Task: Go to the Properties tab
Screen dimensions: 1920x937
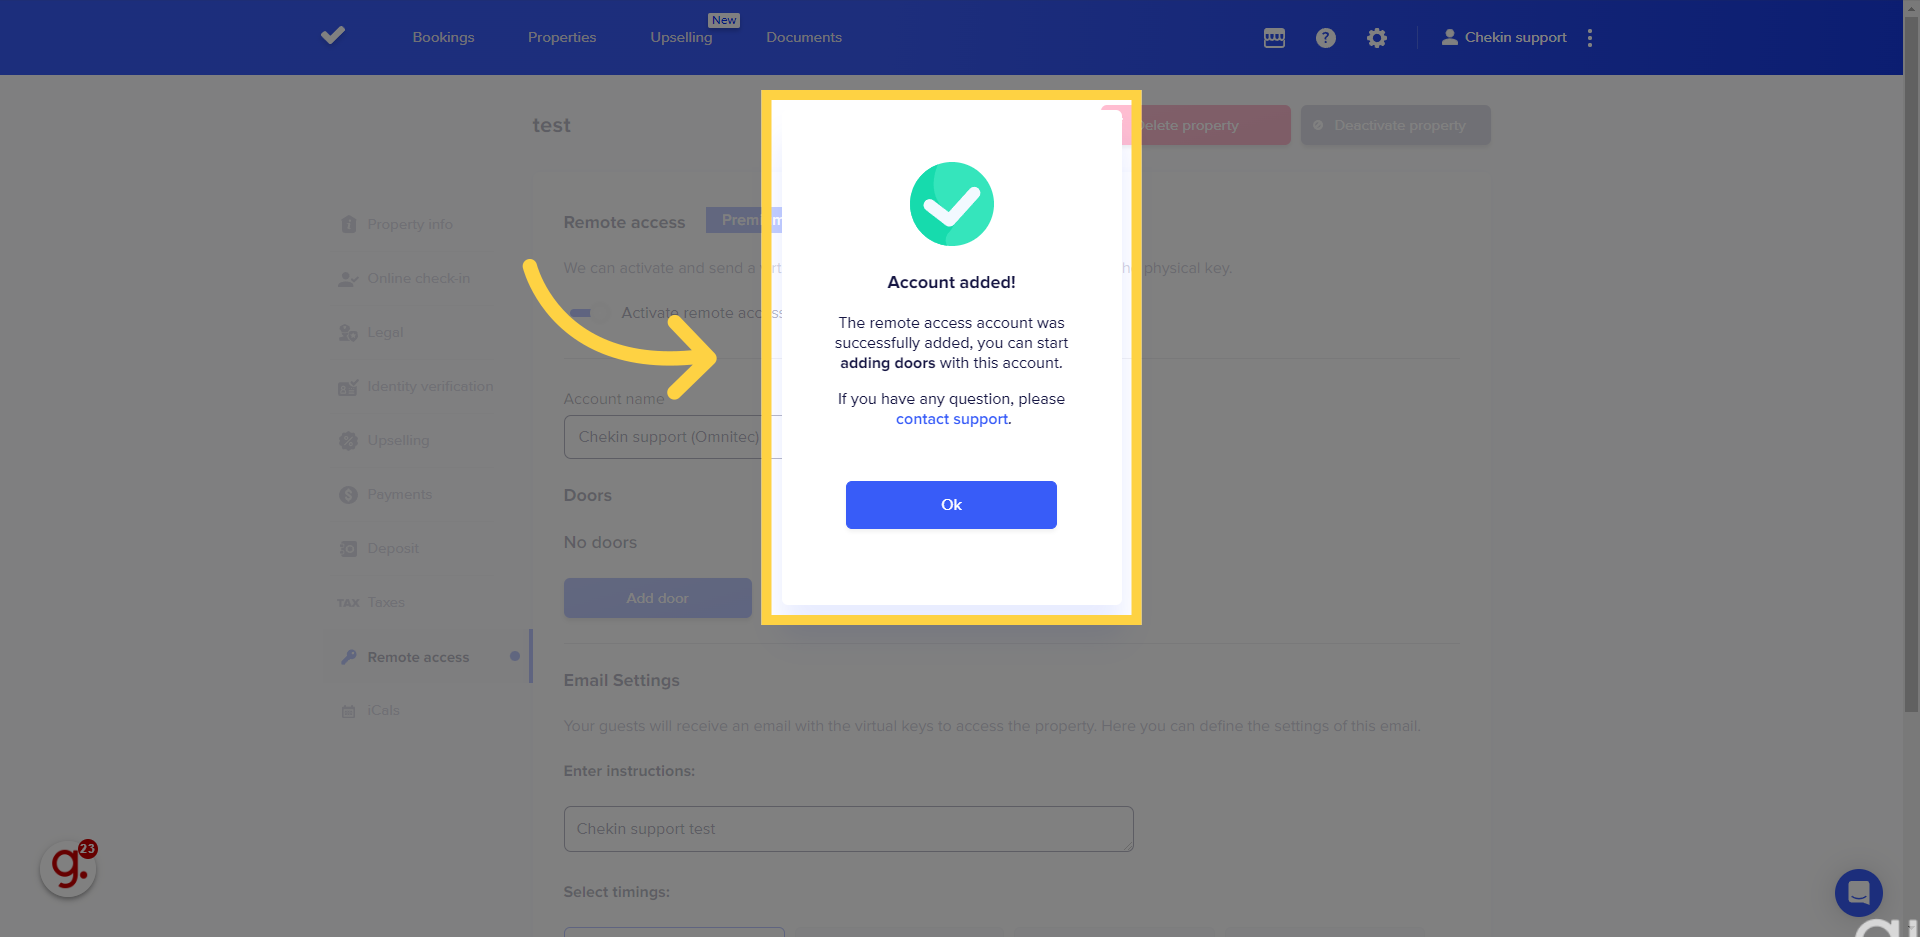Action: click(x=562, y=38)
